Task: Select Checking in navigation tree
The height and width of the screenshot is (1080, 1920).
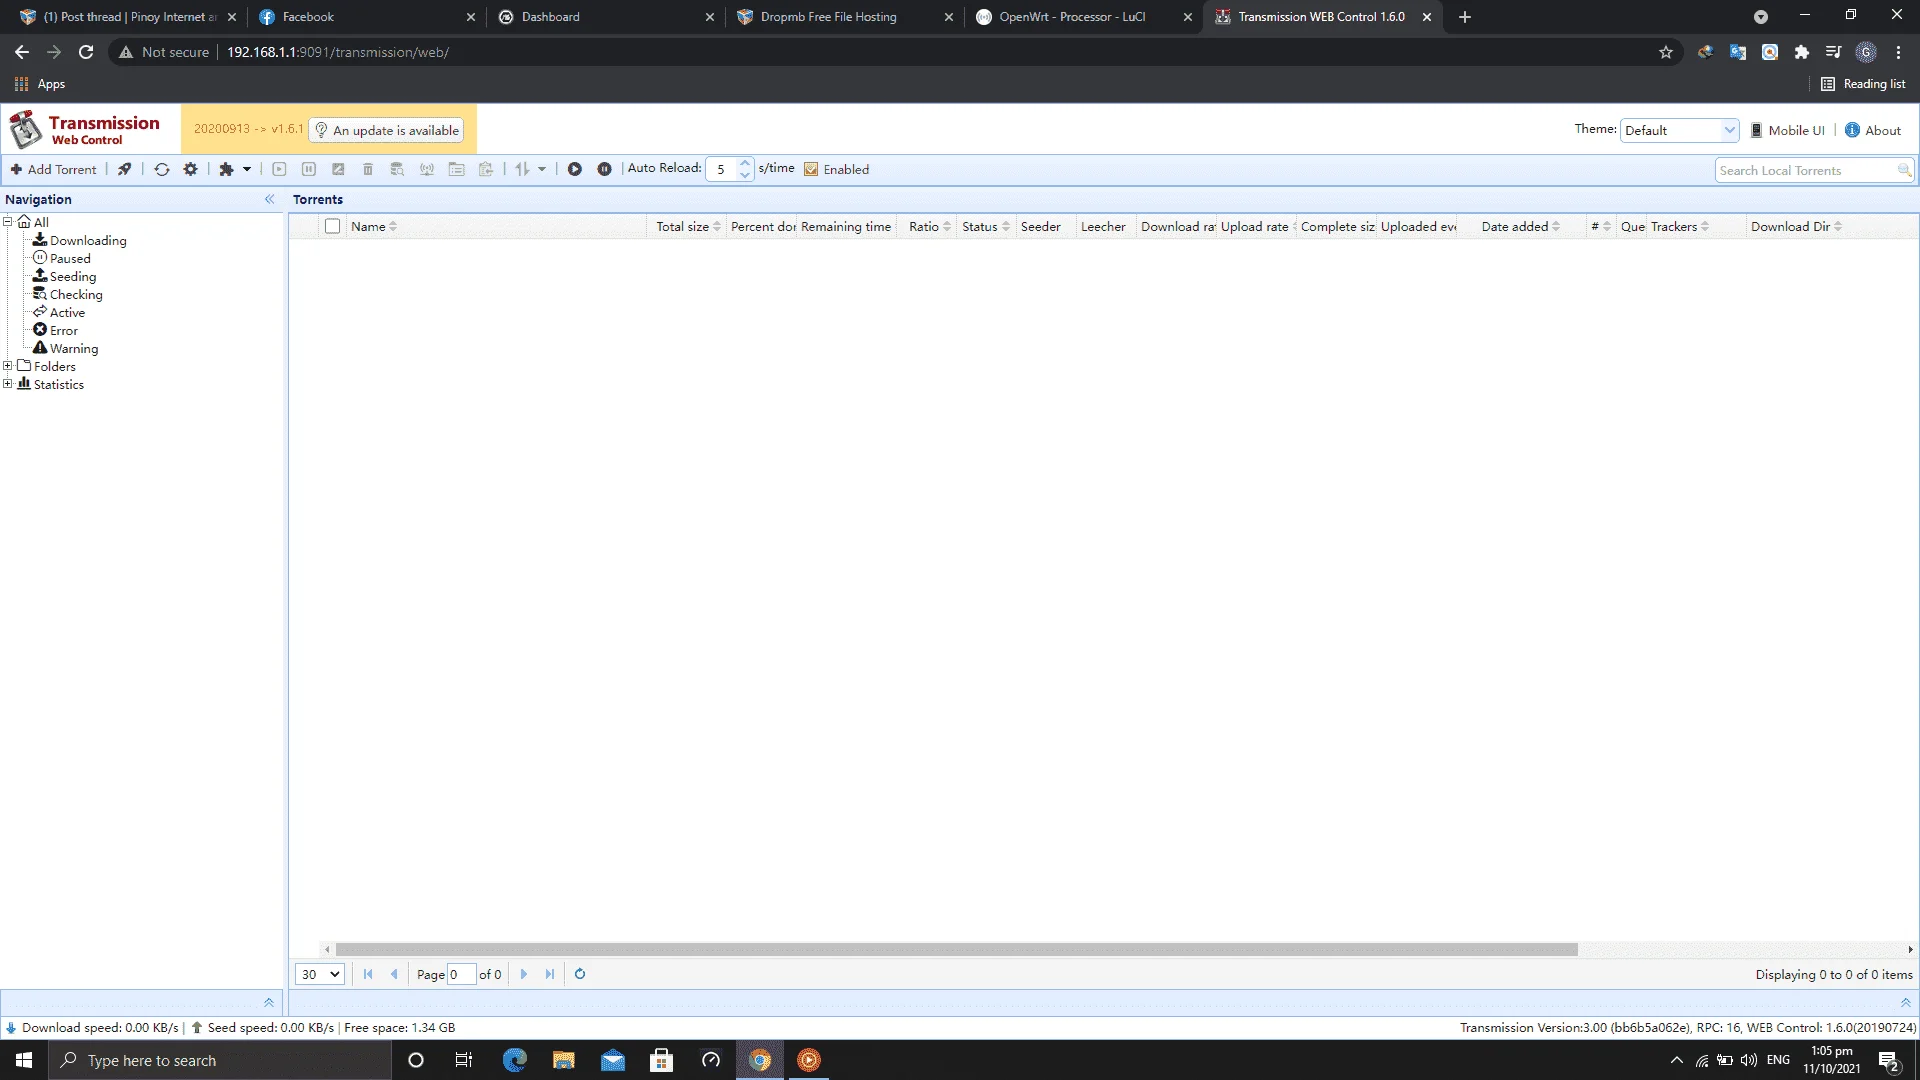Action: pyautogui.click(x=76, y=294)
